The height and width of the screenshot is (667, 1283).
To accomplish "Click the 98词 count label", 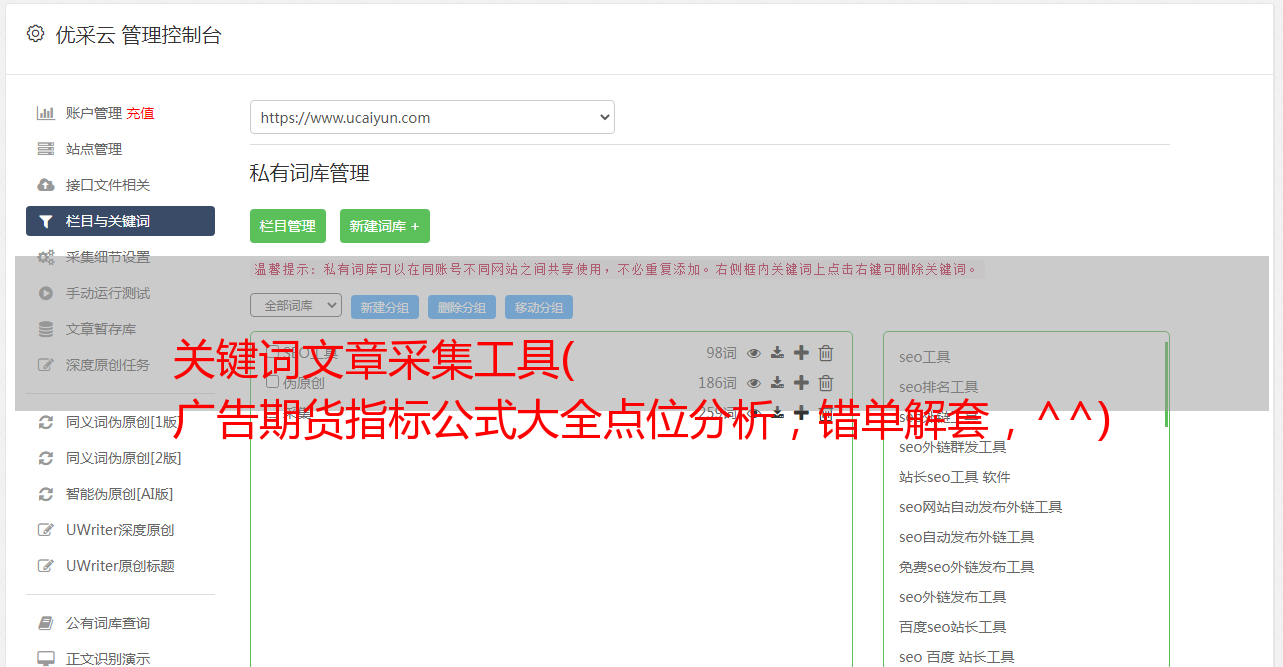I will point(721,353).
